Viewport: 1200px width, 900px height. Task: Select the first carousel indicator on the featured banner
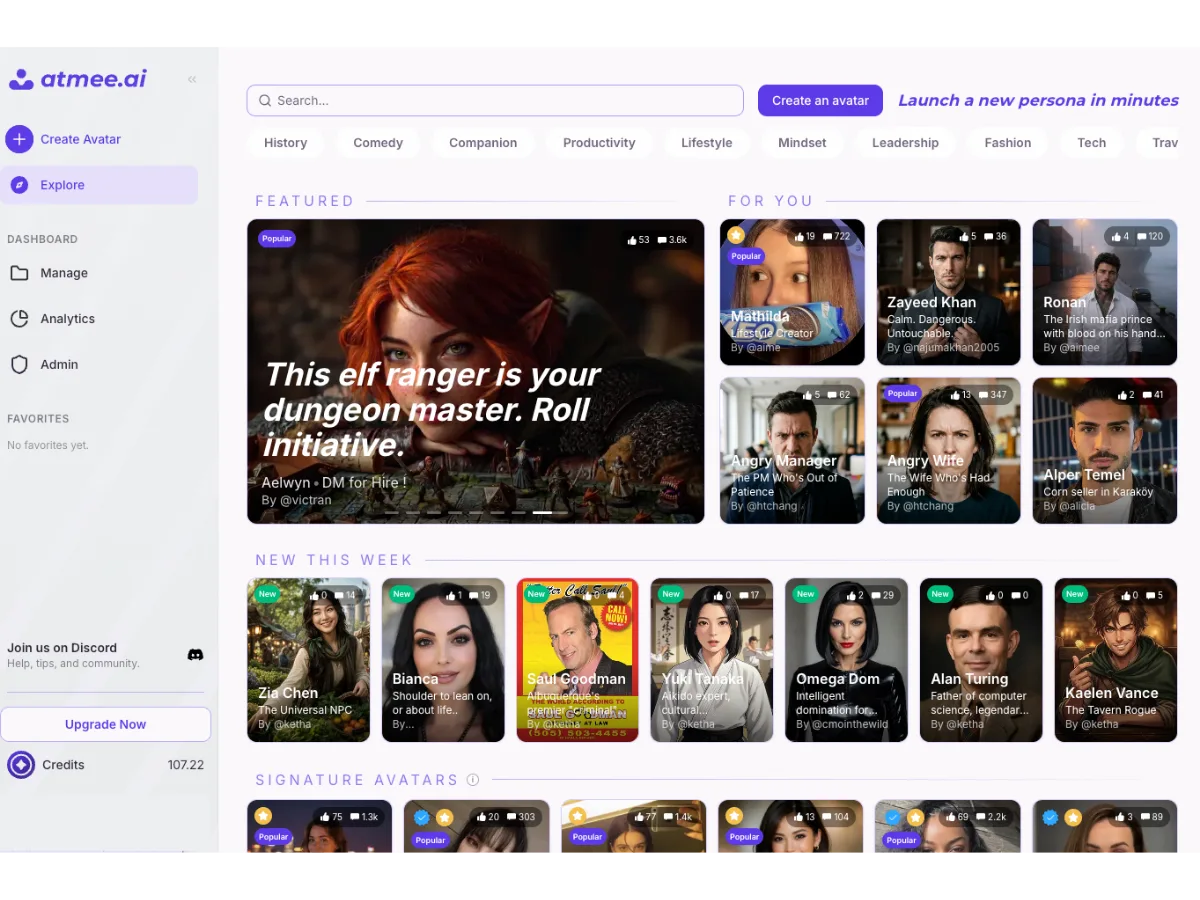[x=394, y=512]
